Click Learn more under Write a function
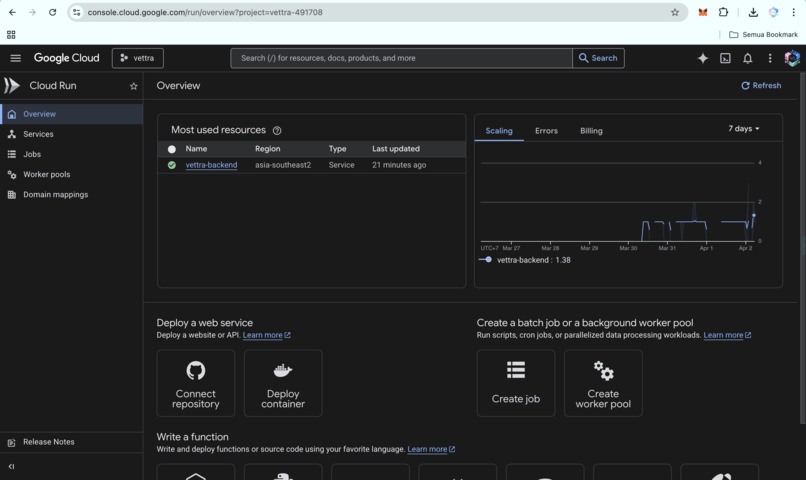The height and width of the screenshot is (480, 806). pyautogui.click(x=431, y=449)
